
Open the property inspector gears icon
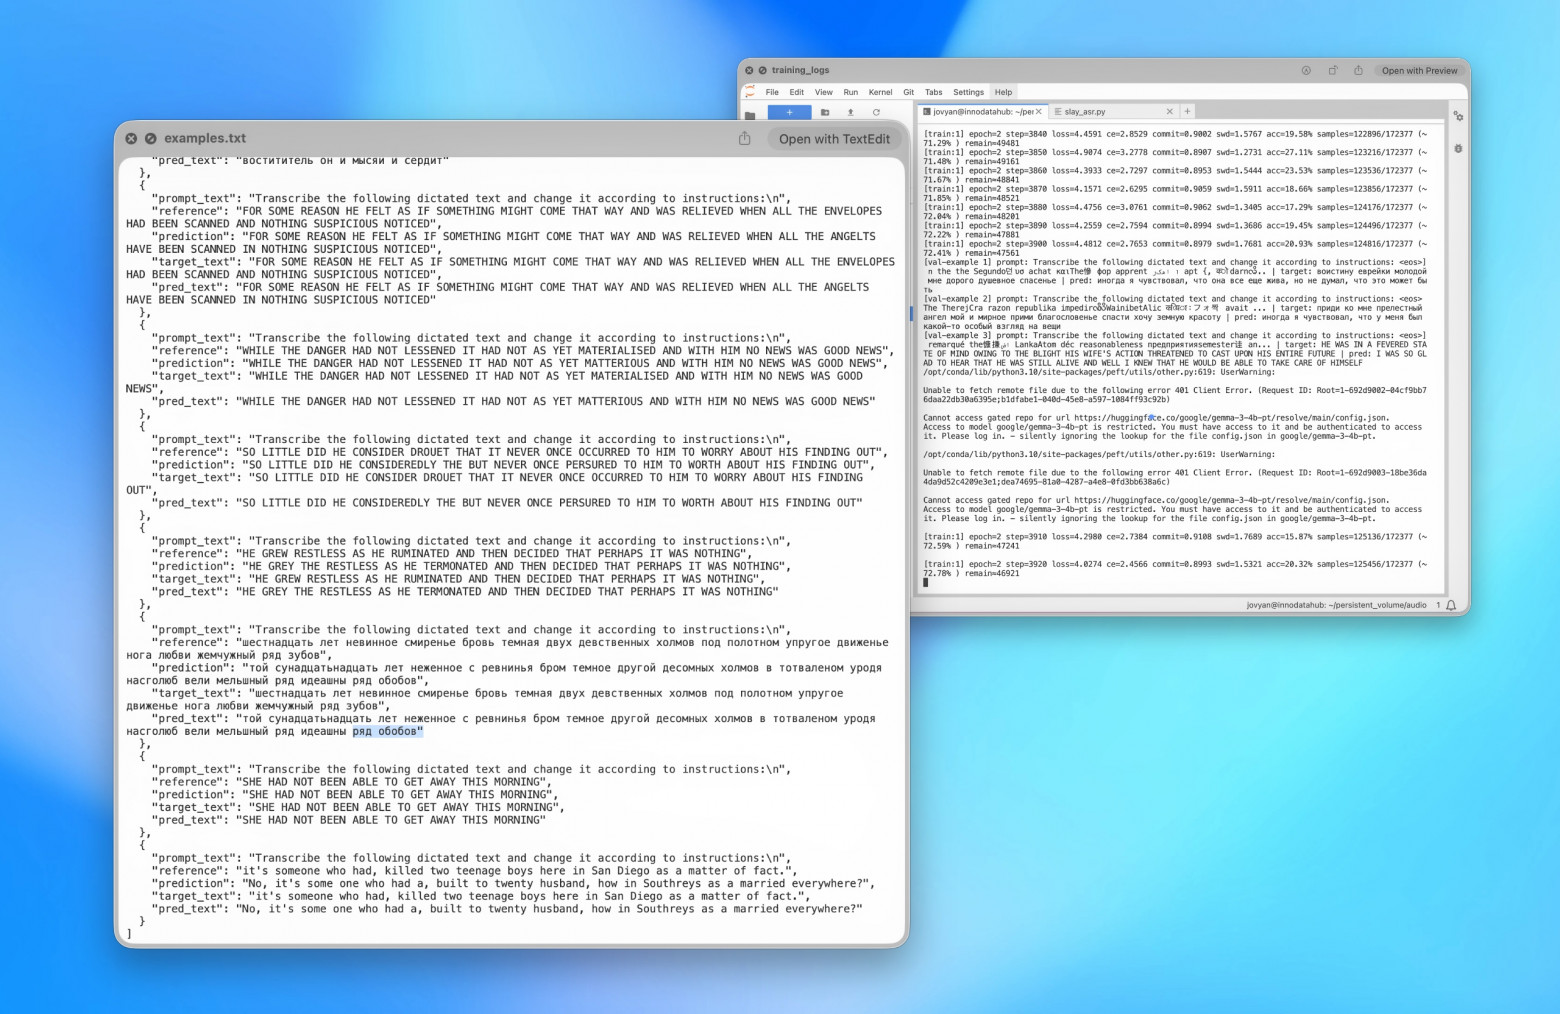[x=1458, y=117]
